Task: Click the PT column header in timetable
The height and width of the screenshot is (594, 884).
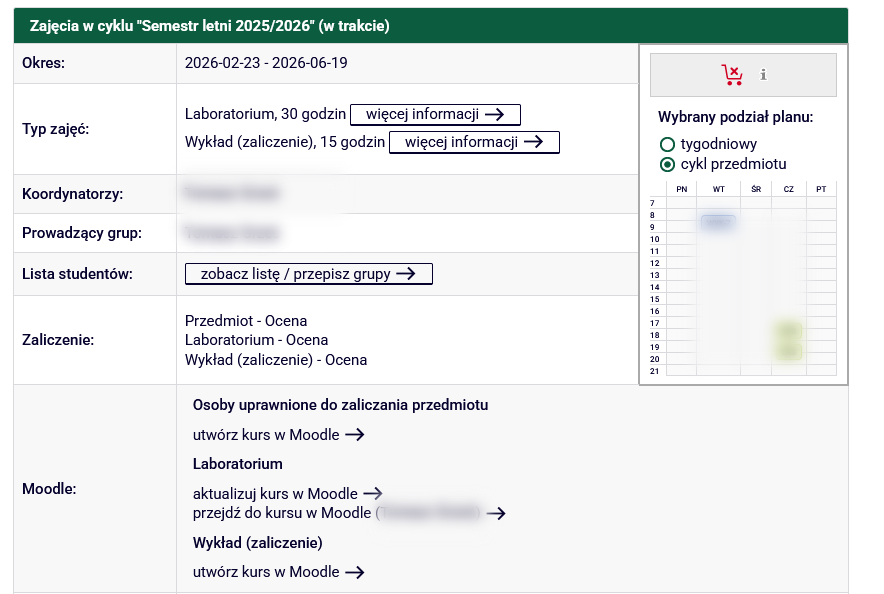Action: [821, 189]
